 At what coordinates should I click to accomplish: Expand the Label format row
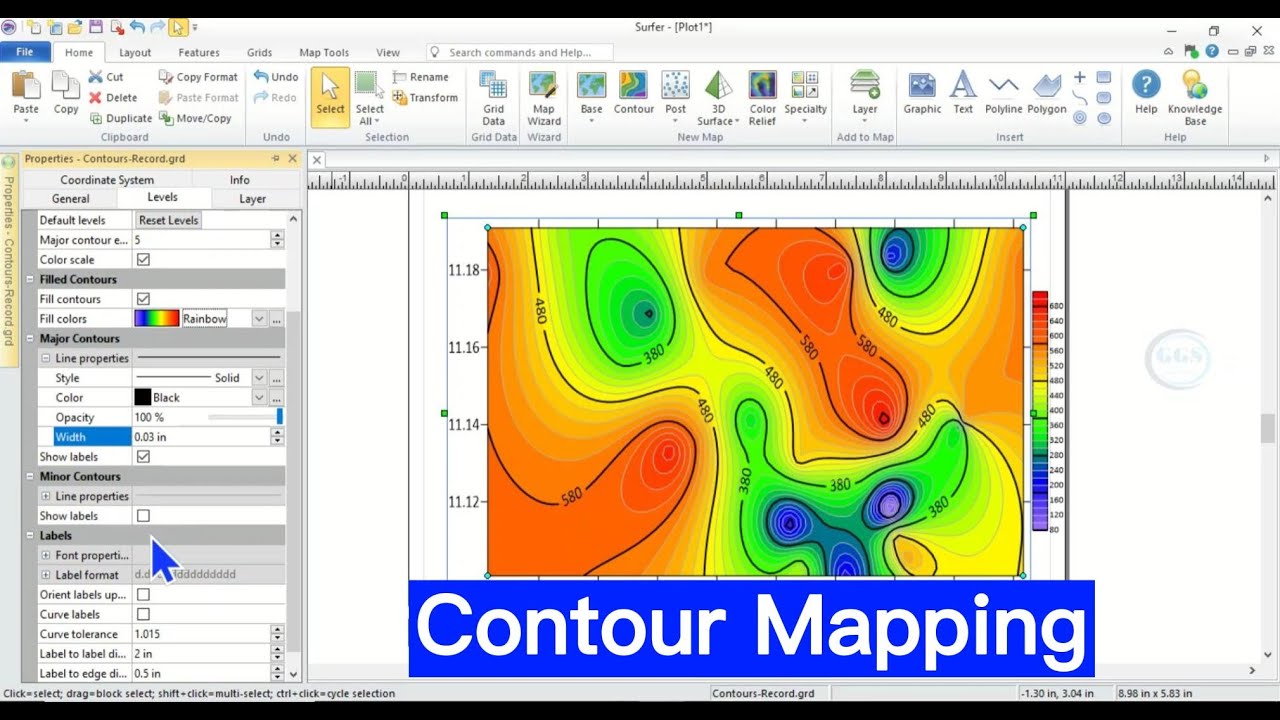[46, 575]
